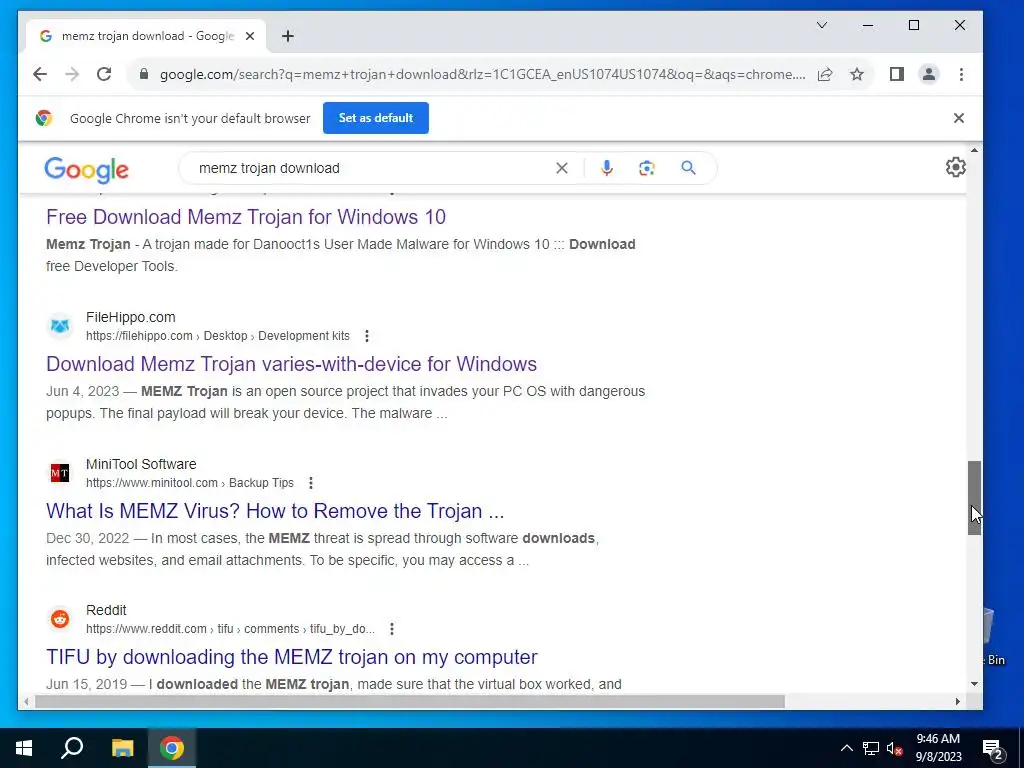Click horizontal scrollbar right arrow
This screenshot has width=1024, height=768.
[x=957, y=702]
